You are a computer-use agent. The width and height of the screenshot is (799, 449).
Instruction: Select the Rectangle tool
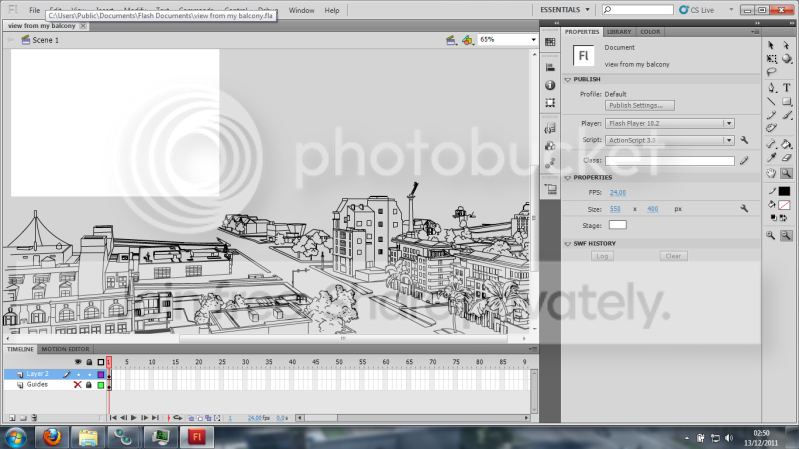787,101
